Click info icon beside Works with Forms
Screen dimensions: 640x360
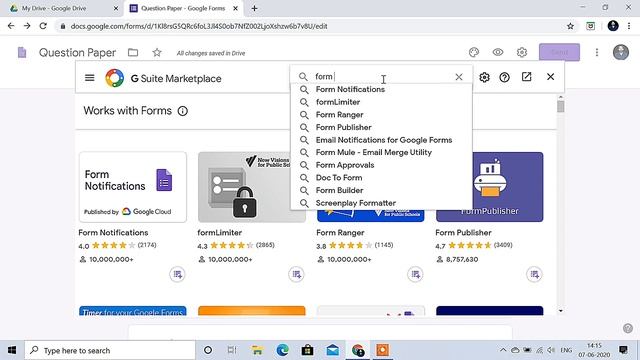[x=183, y=111]
